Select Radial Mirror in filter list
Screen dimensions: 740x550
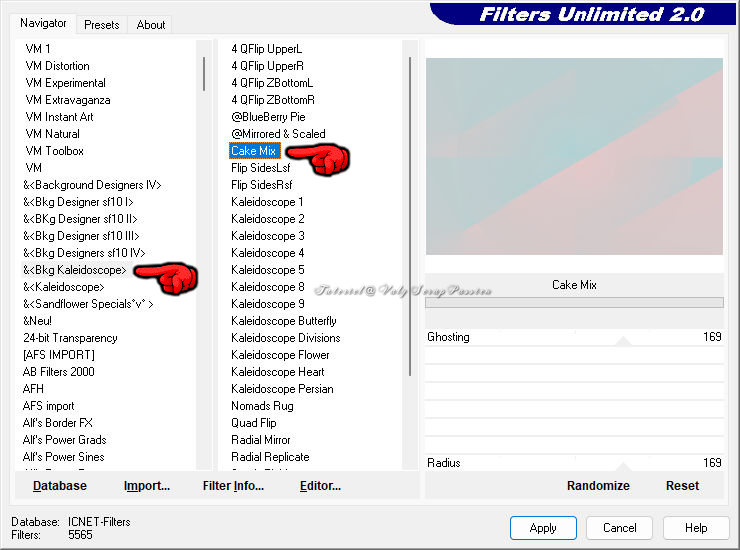(261, 440)
